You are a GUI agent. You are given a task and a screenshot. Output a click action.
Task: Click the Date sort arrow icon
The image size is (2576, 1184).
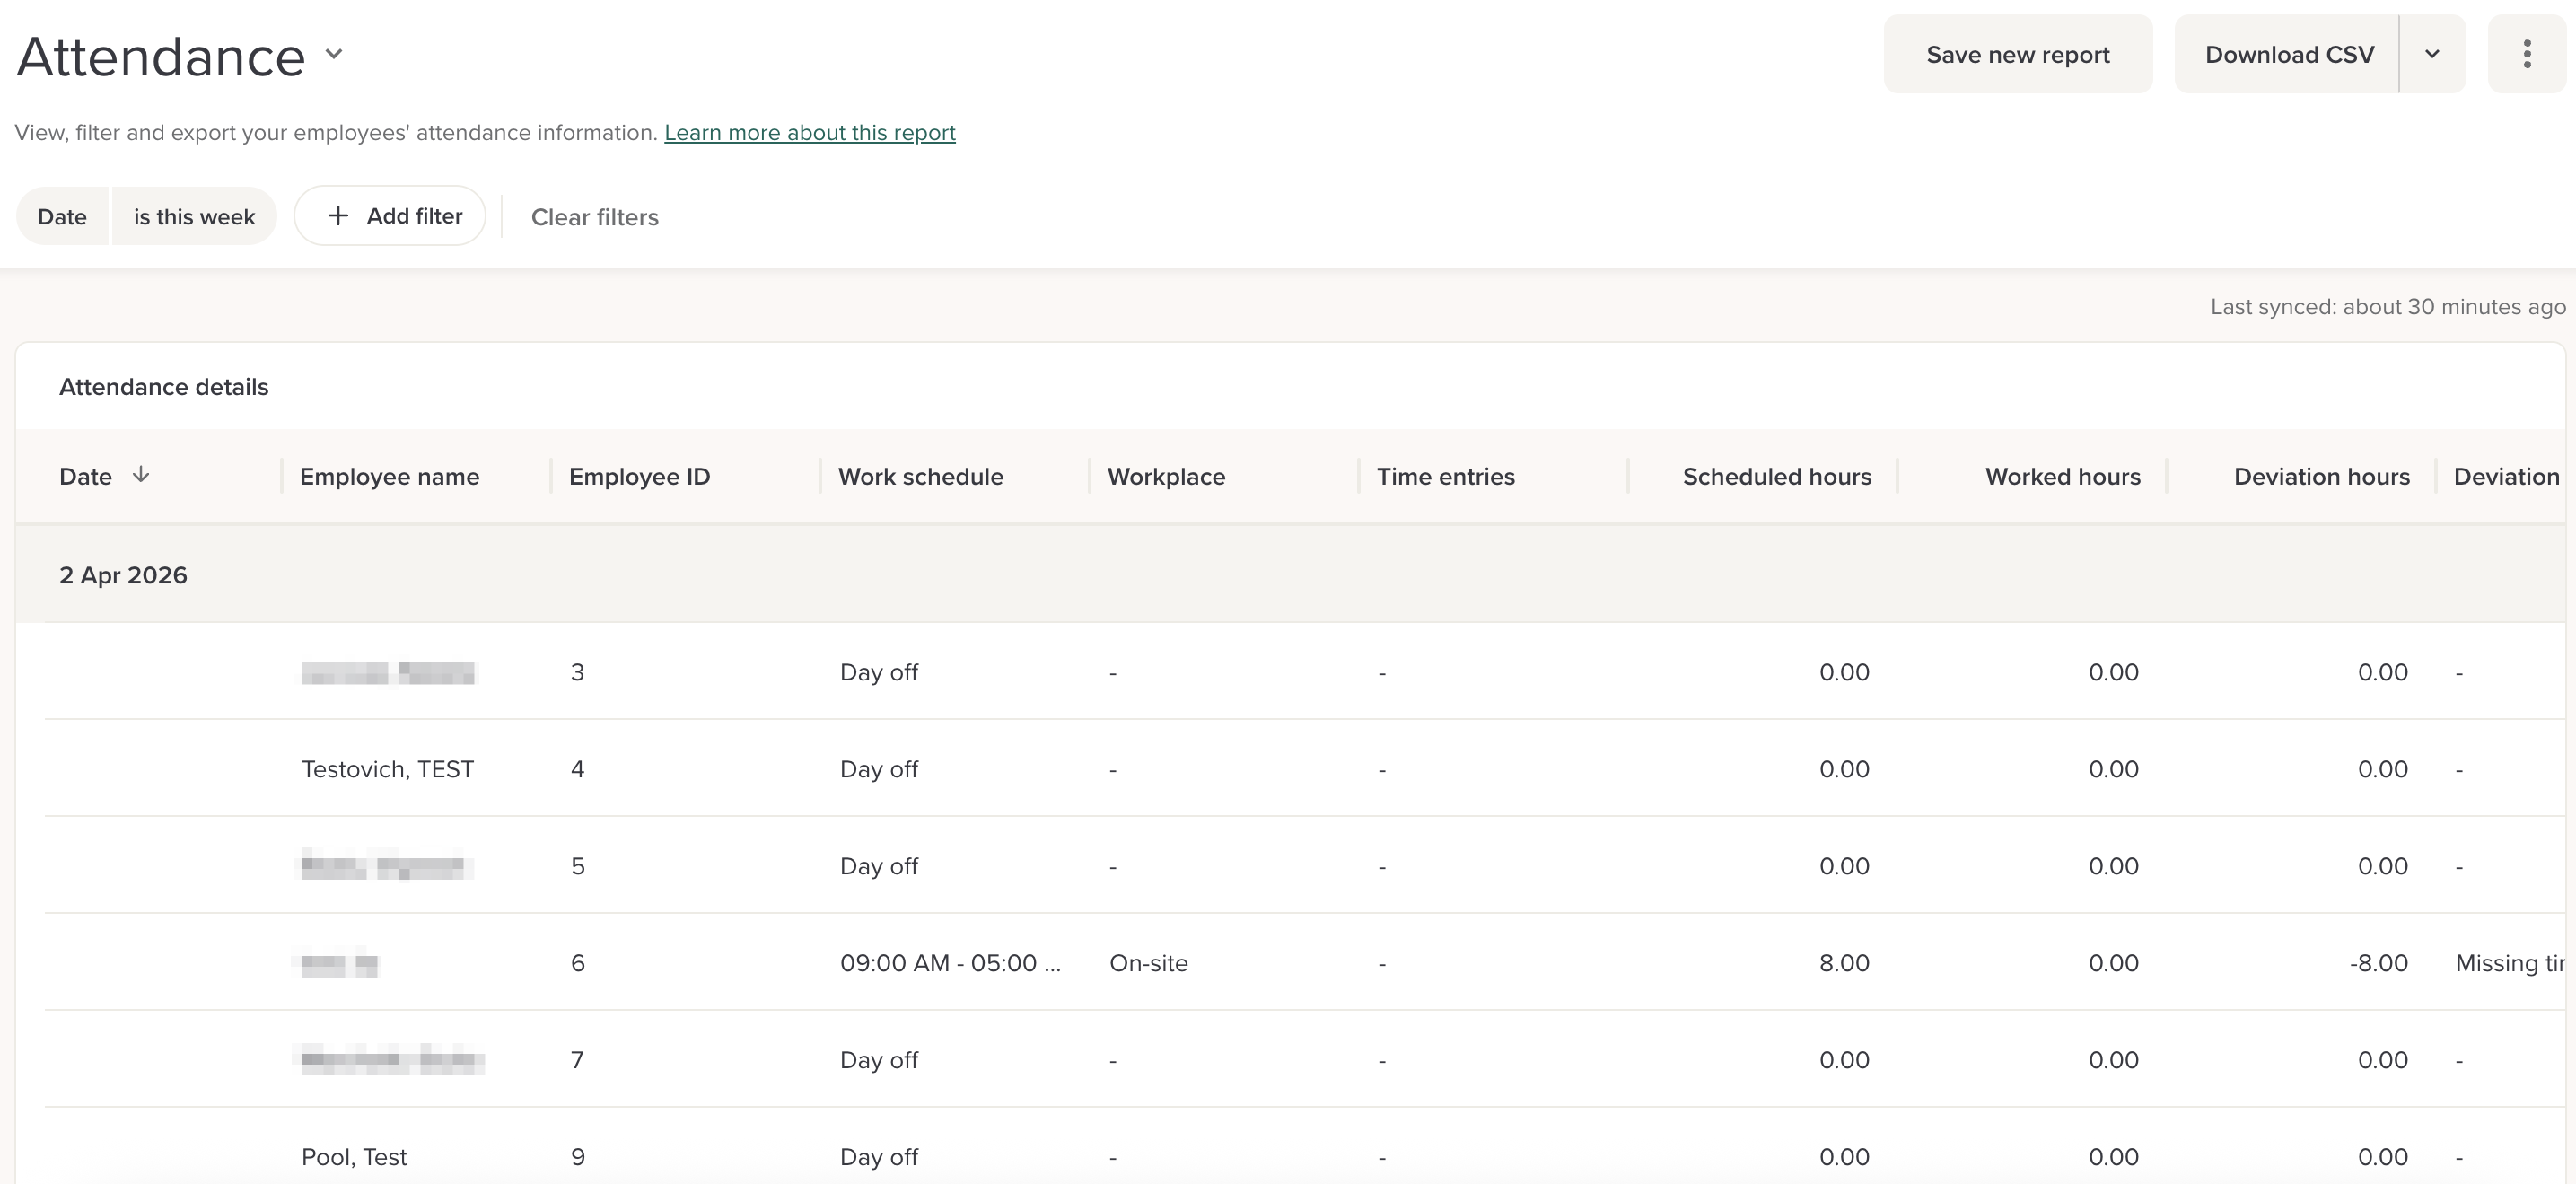coord(141,475)
